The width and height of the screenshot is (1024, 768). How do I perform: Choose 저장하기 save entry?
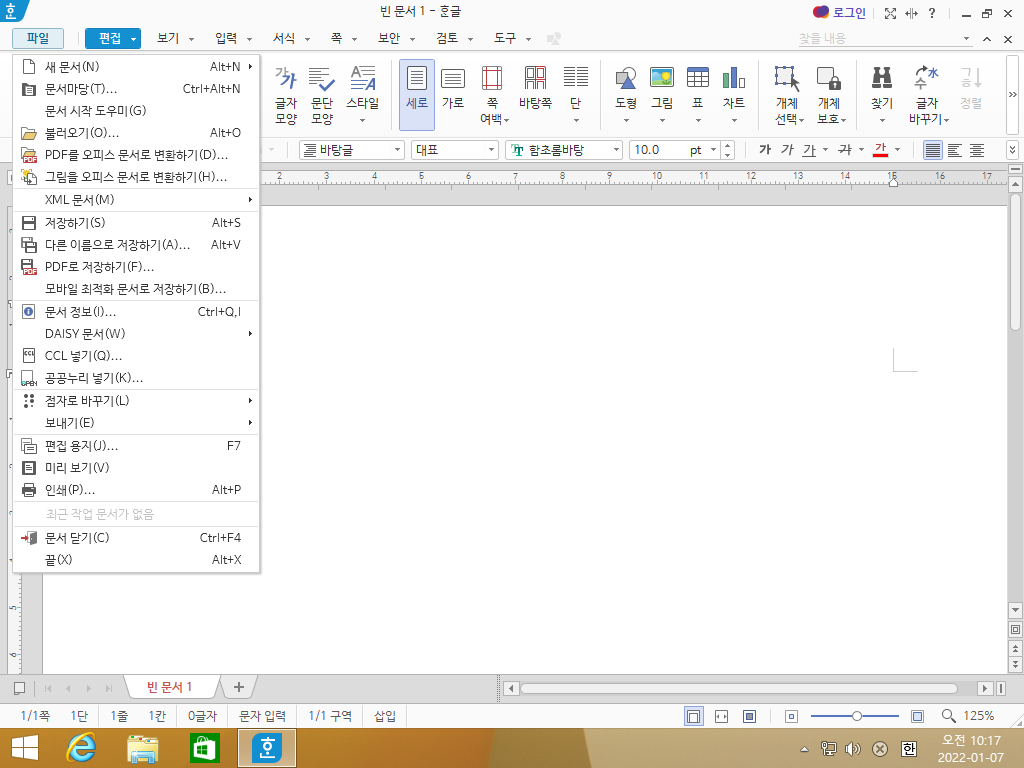pyautogui.click(x=136, y=223)
